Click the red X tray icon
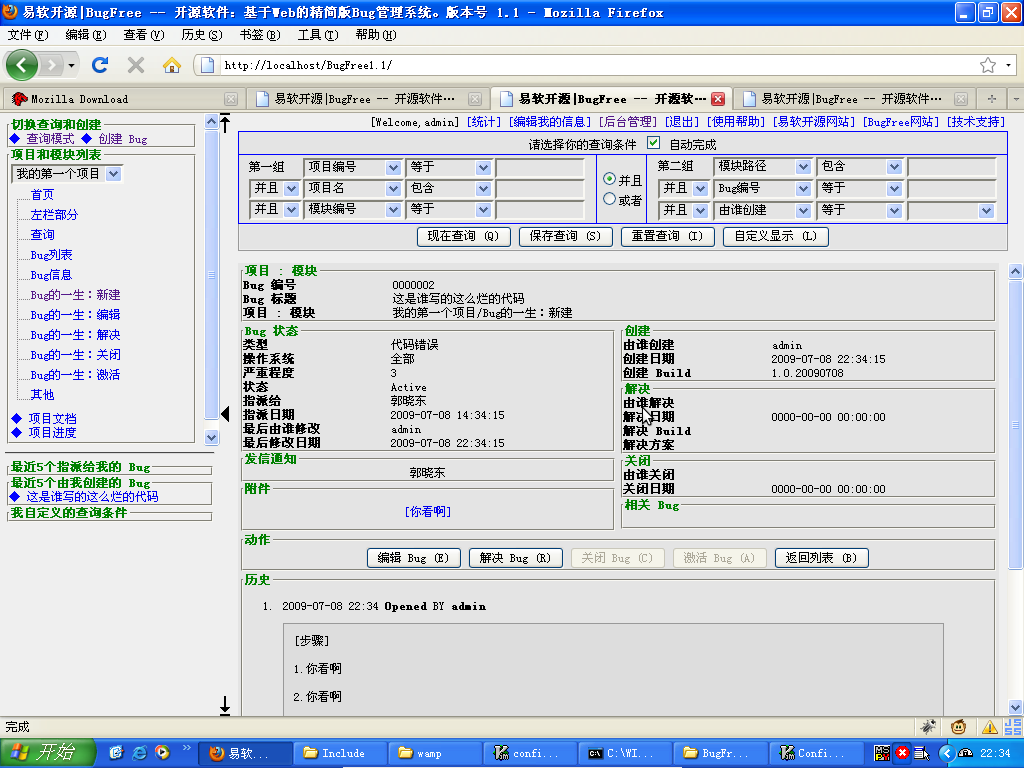Image resolution: width=1024 pixels, height=768 pixels. click(x=902, y=752)
